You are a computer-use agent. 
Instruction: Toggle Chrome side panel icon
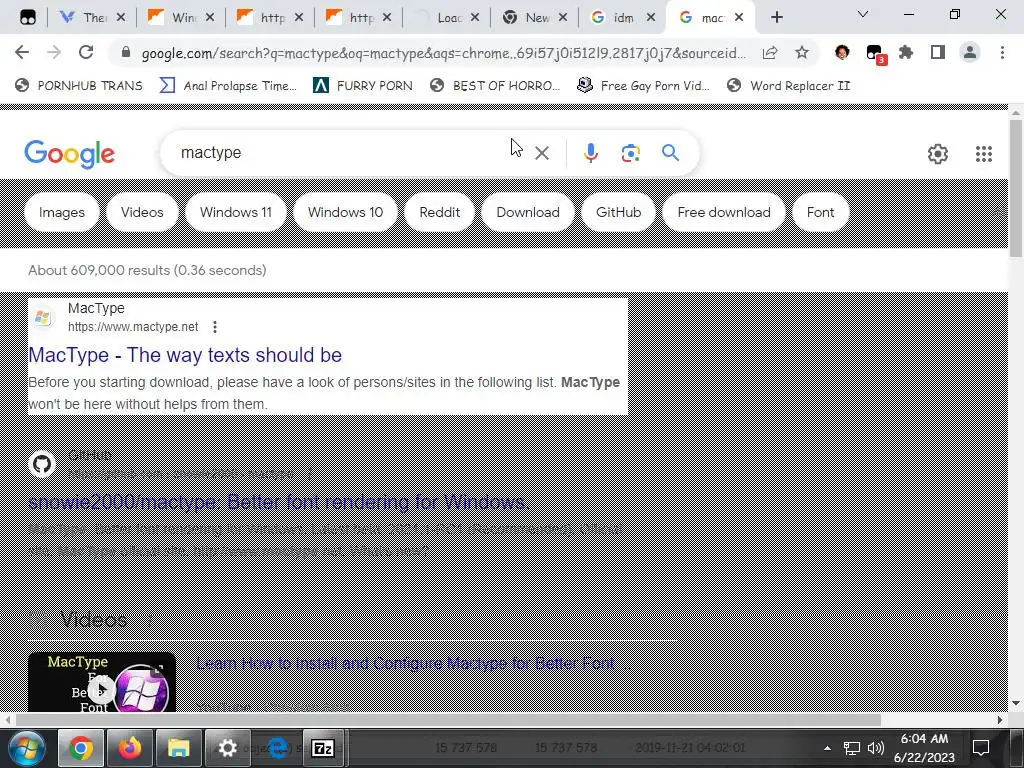938,52
